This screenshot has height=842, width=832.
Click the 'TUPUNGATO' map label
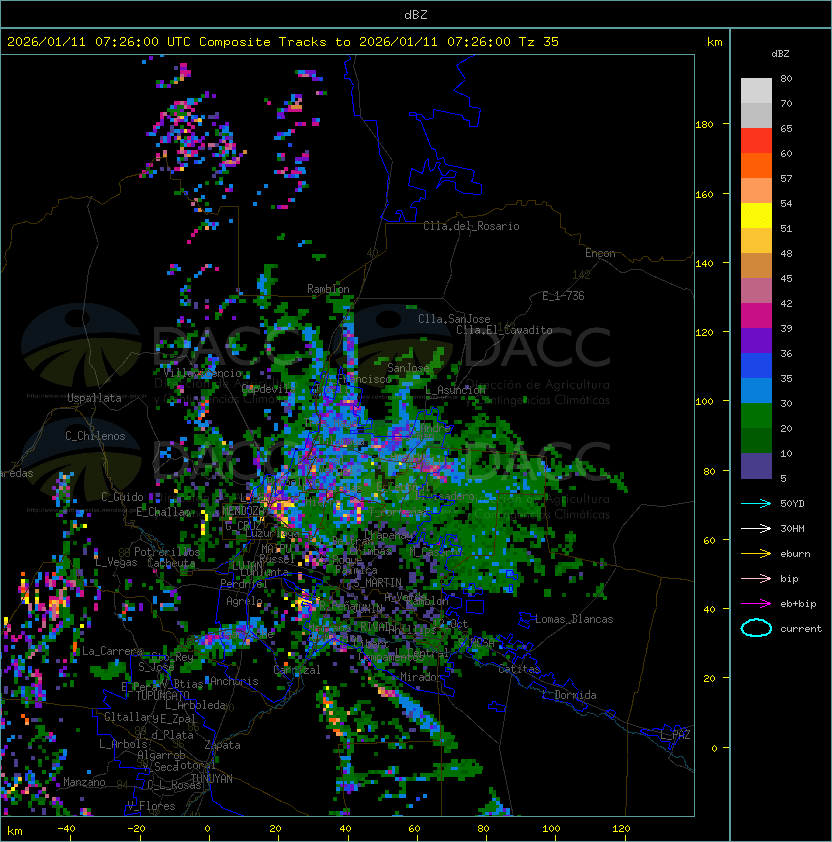[x=162, y=695]
